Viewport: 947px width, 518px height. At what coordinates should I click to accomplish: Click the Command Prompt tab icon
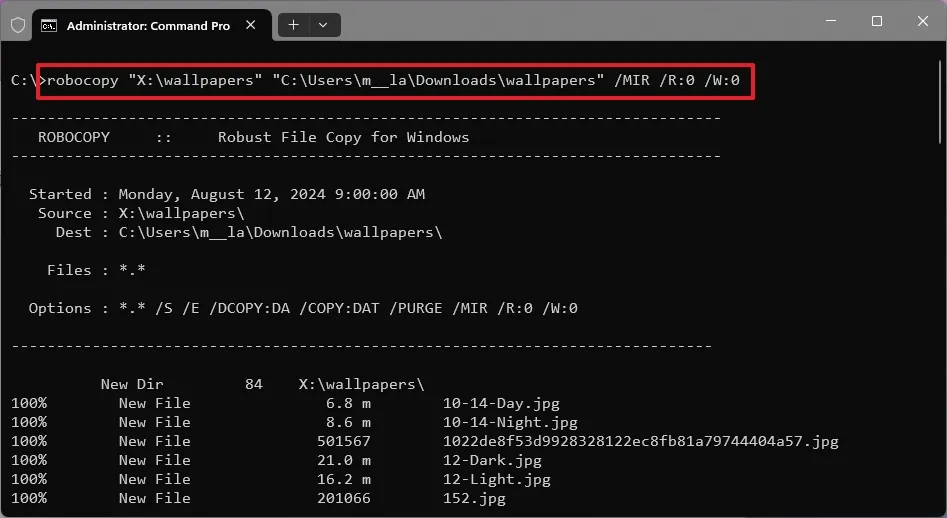(49, 25)
